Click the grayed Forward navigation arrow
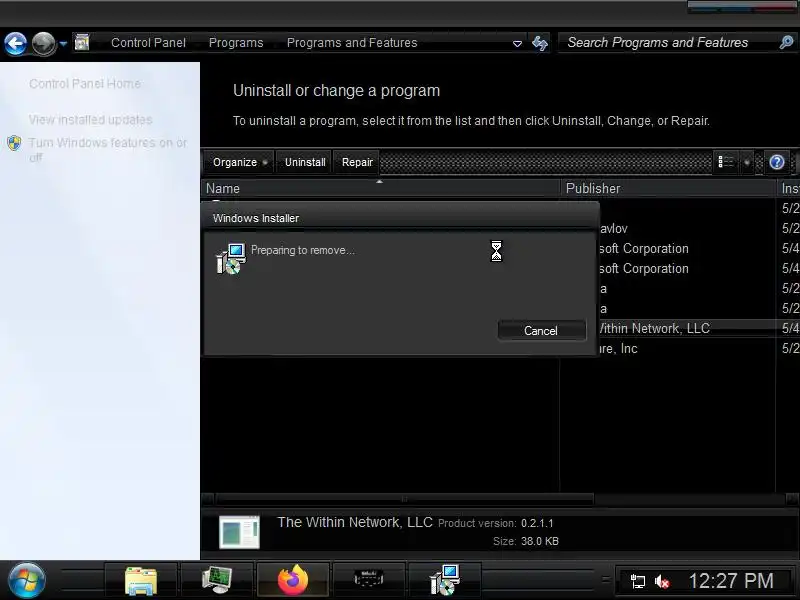The width and height of the screenshot is (800, 600). (x=43, y=43)
